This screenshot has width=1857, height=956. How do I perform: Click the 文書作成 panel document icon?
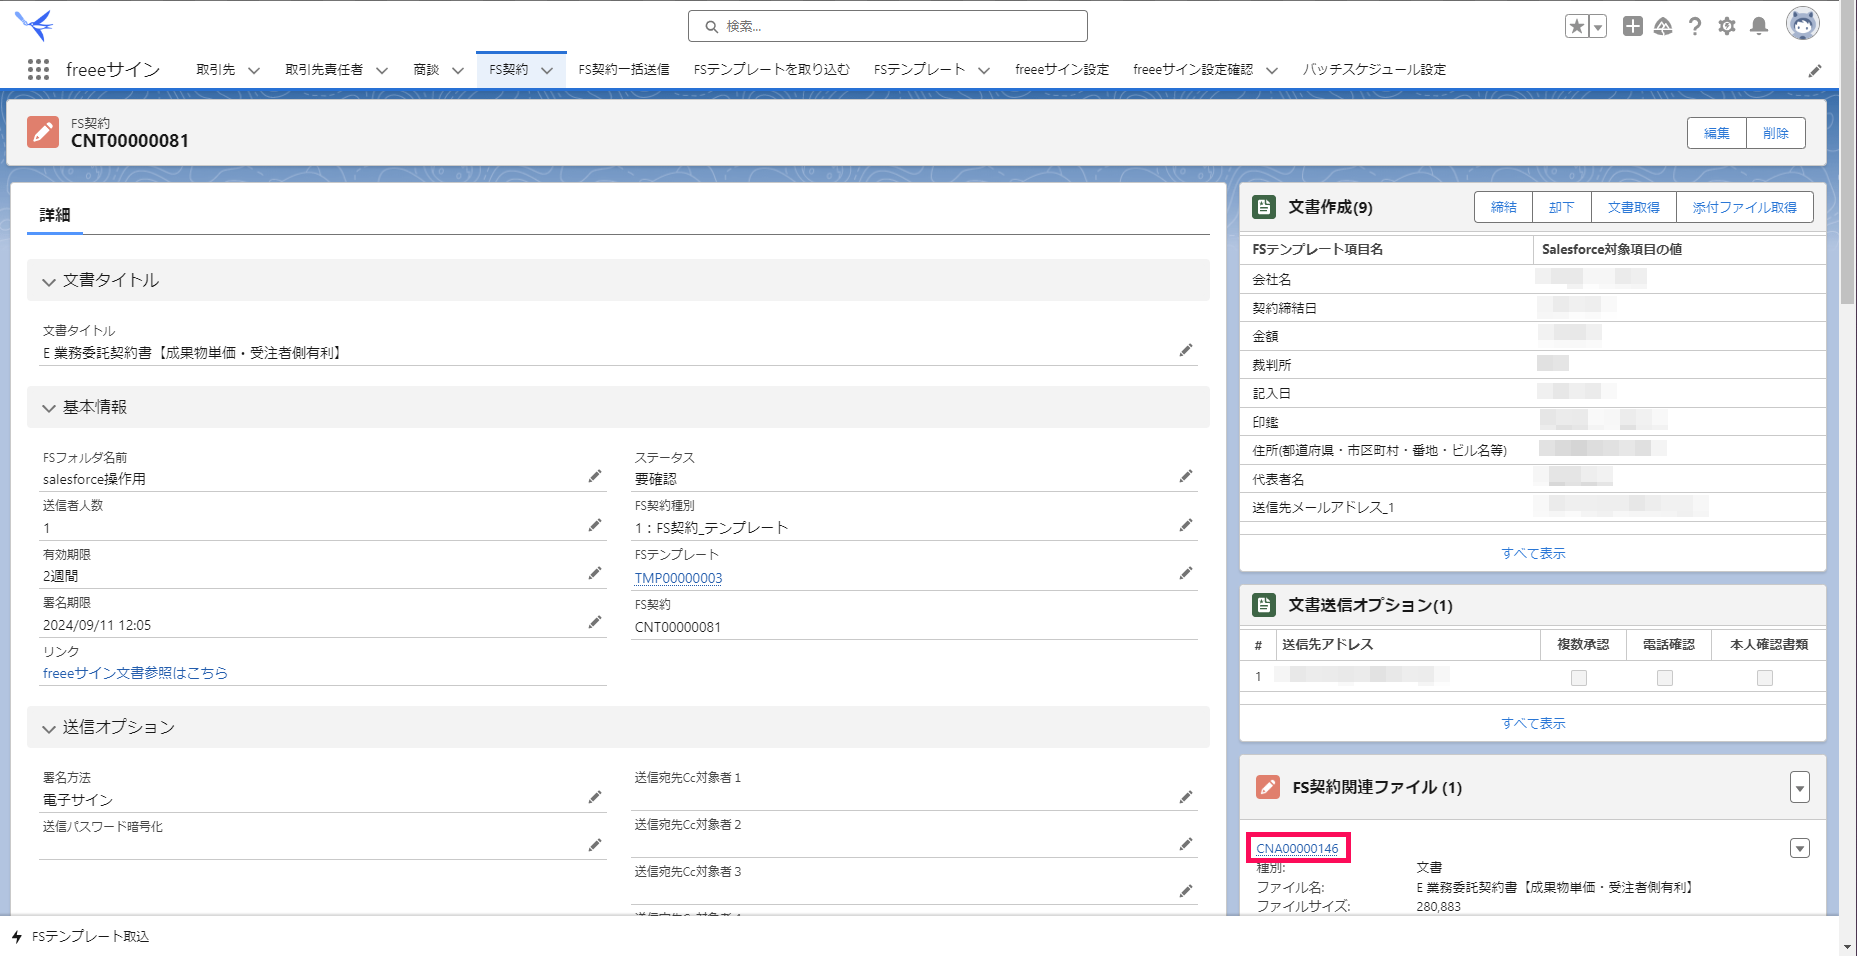[1264, 207]
